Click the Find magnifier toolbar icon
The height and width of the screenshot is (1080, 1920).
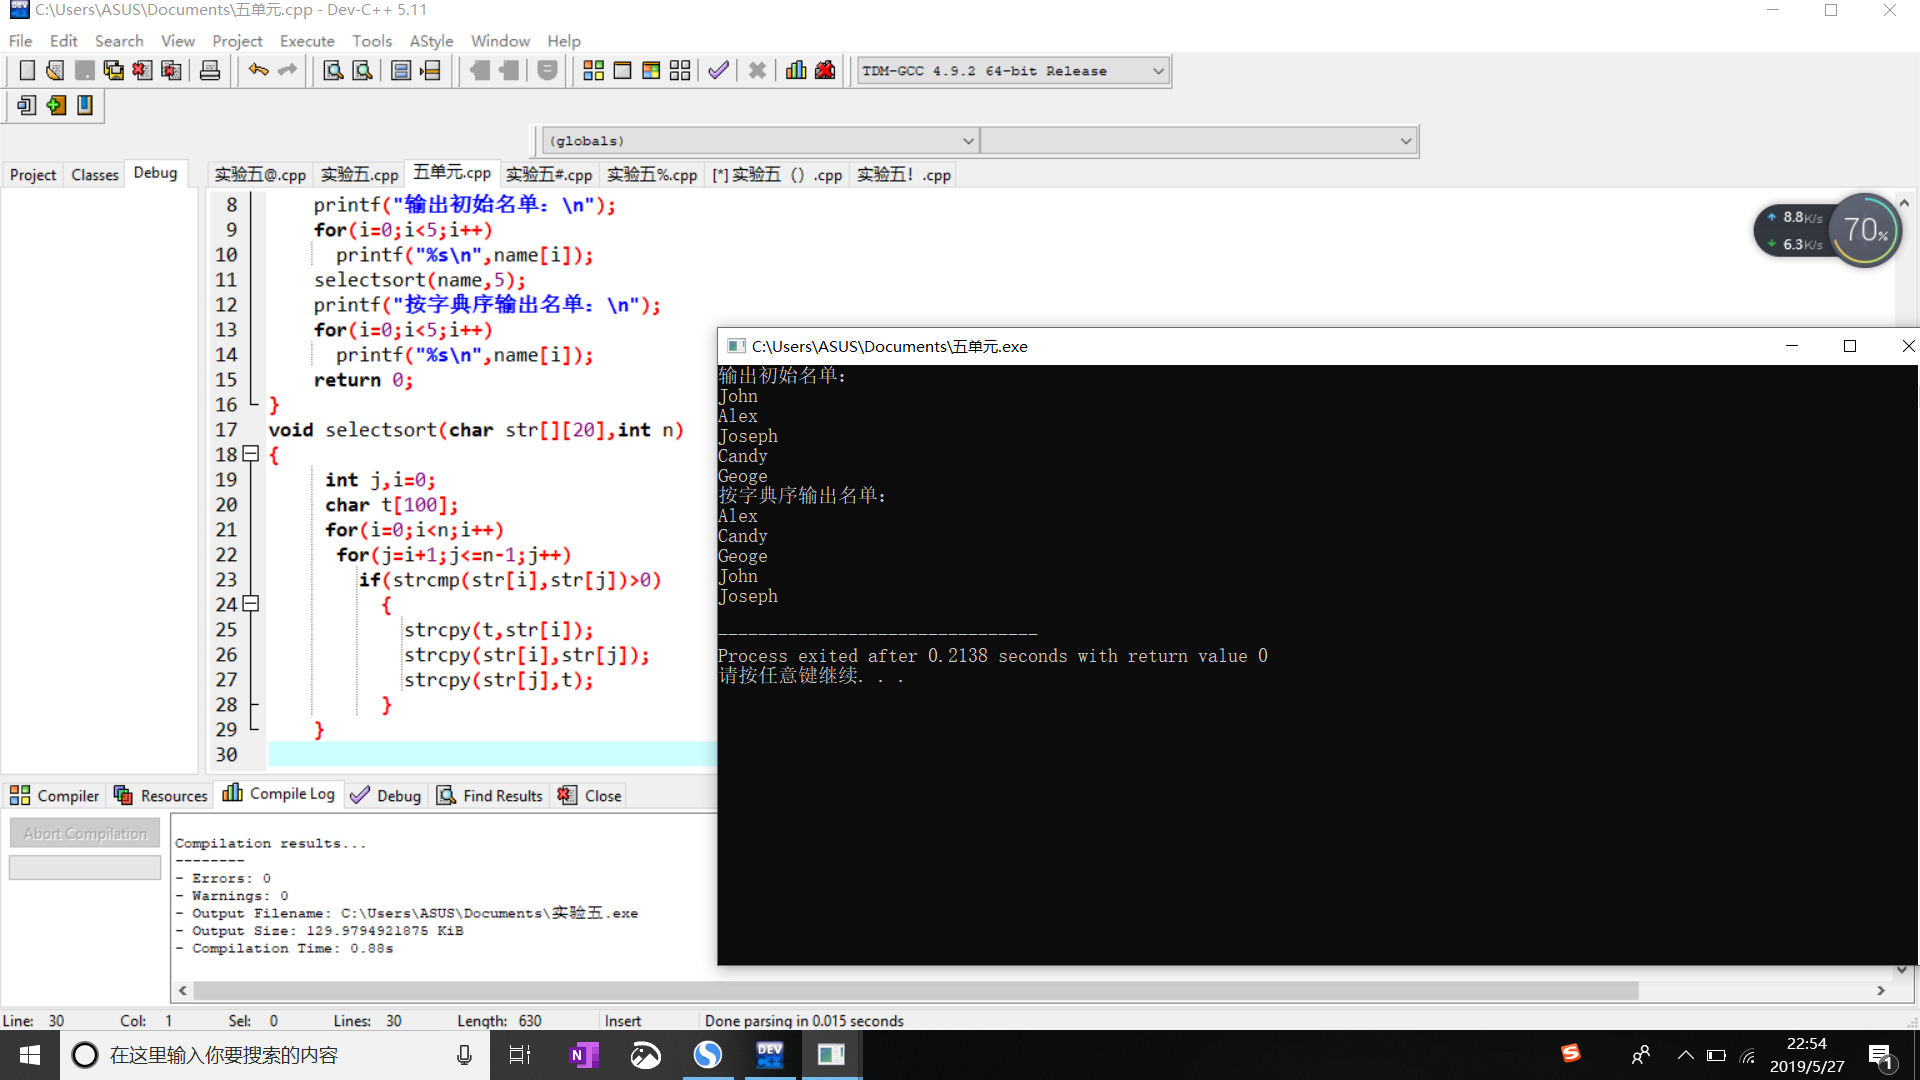click(x=333, y=71)
